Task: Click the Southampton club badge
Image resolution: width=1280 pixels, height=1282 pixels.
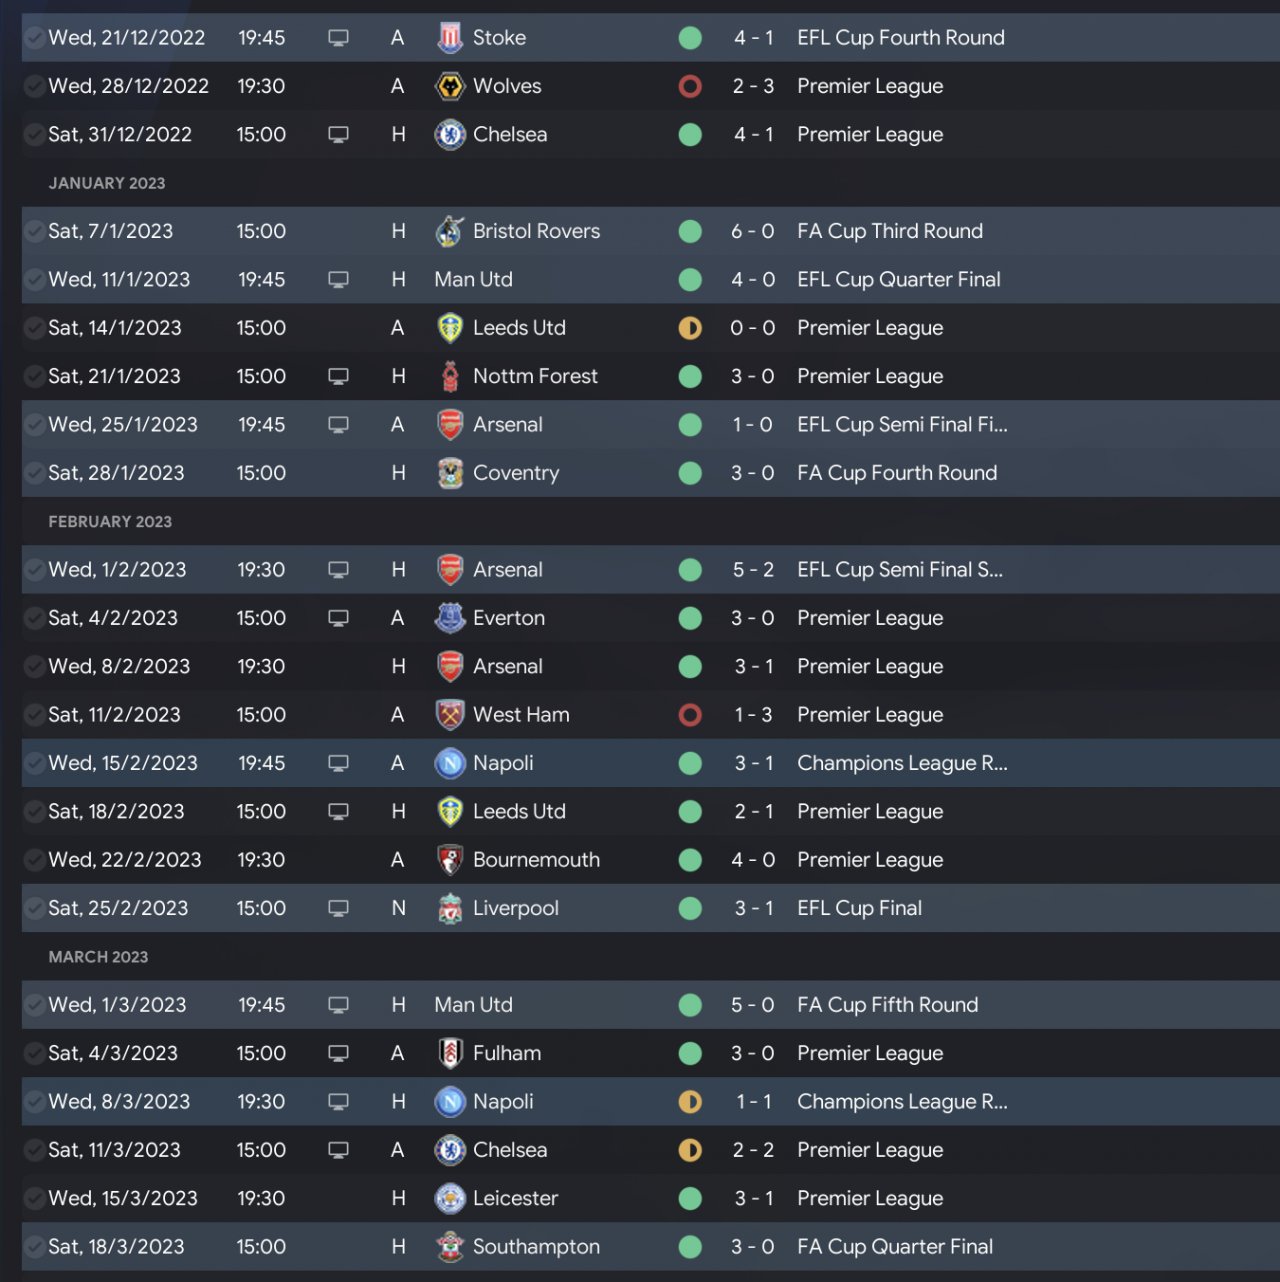Action: tap(450, 1247)
